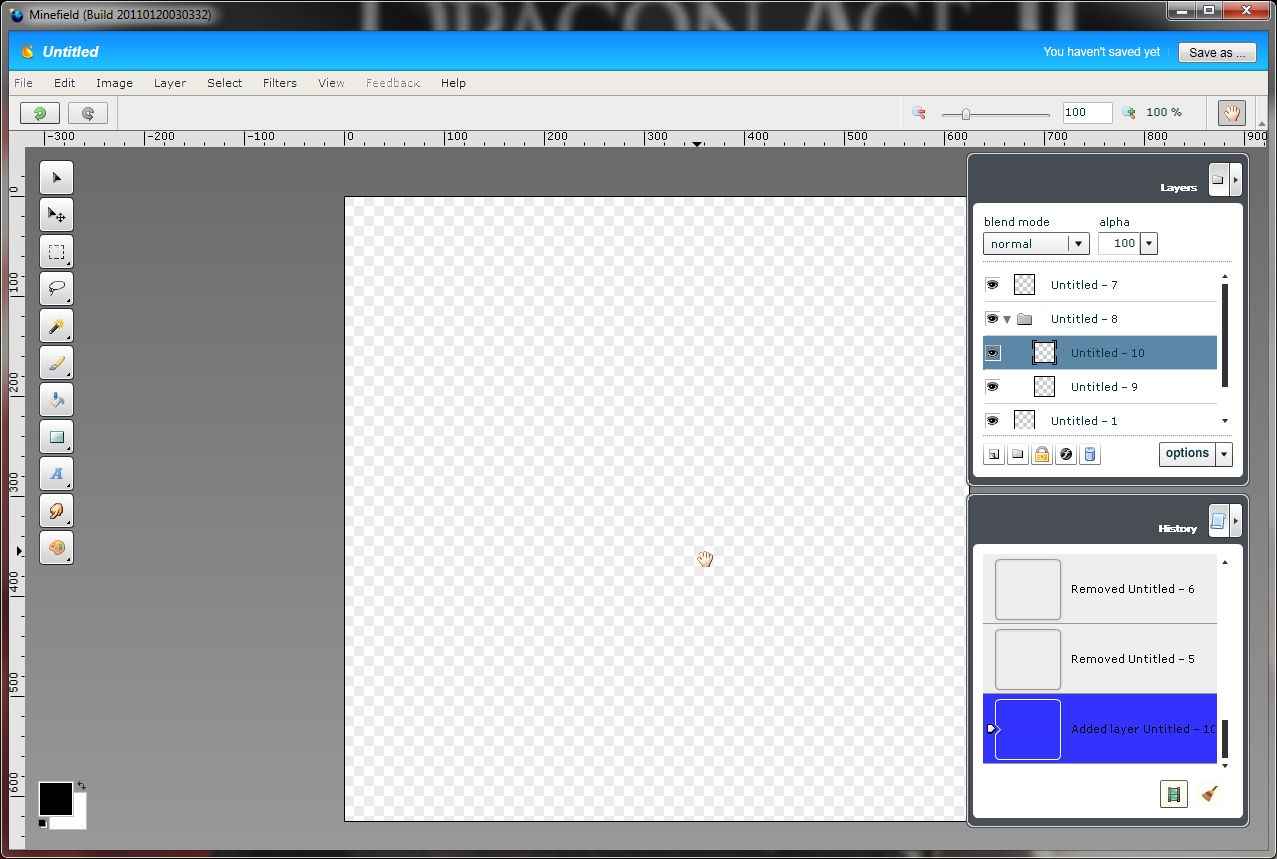
Task: Choose the rectangular Marquee selection tool
Action: tap(56, 252)
